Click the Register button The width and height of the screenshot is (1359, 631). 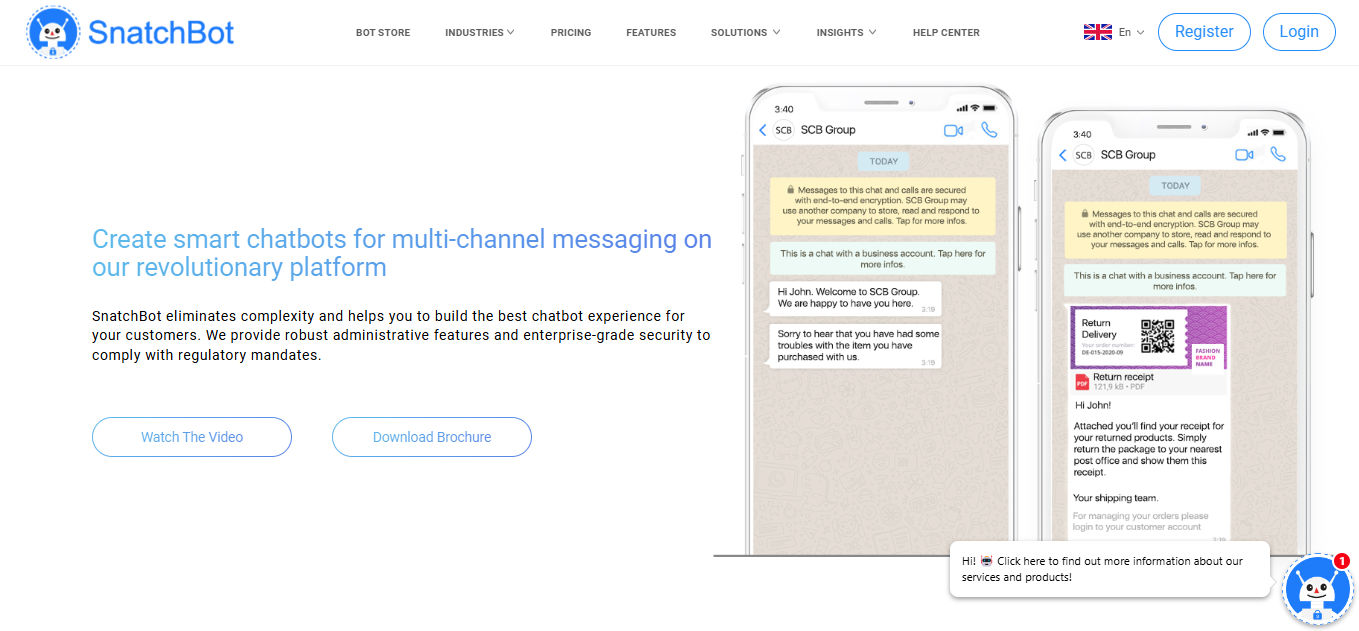click(1204, 32)
